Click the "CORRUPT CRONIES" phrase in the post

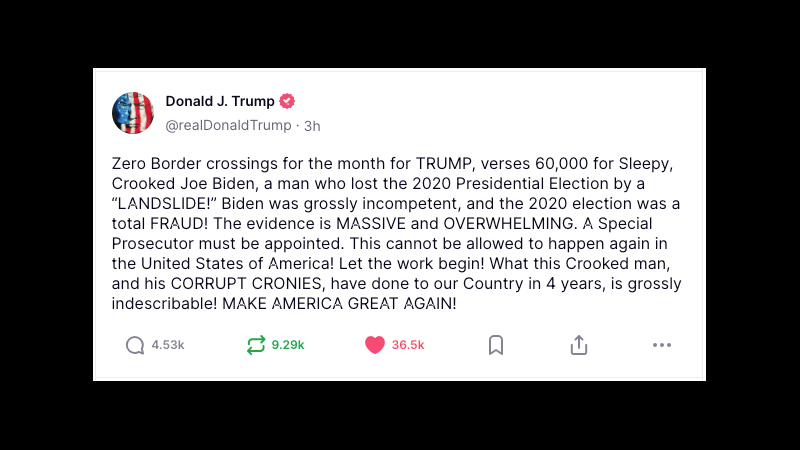[246, 284]
